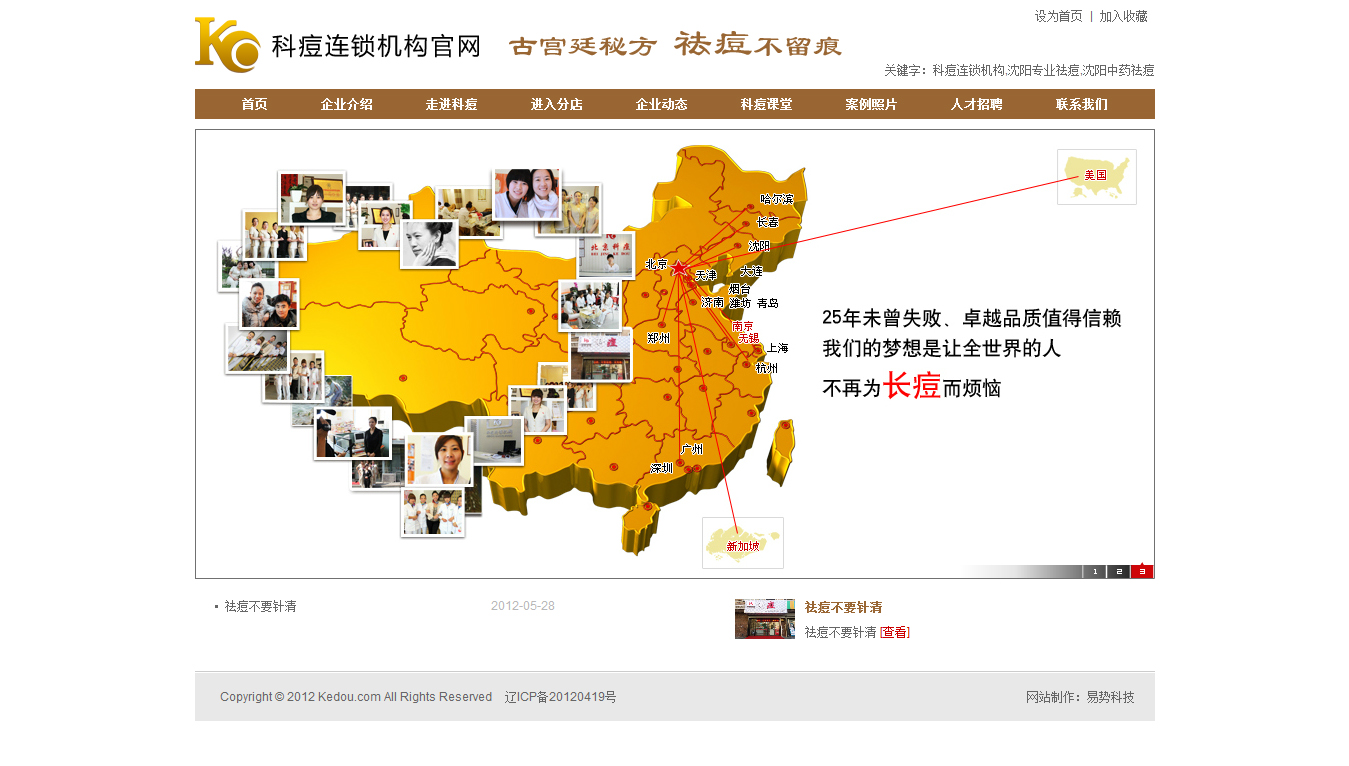
Task: Click the 查看 link beside the article summary
Action: click(894, 632)
